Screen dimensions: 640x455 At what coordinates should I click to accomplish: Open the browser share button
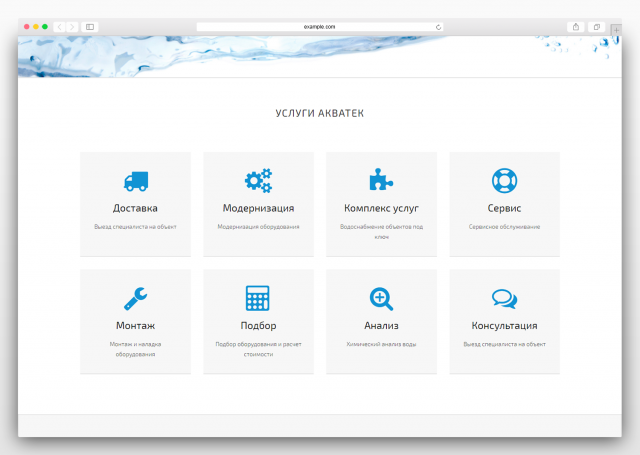(576, 27)
